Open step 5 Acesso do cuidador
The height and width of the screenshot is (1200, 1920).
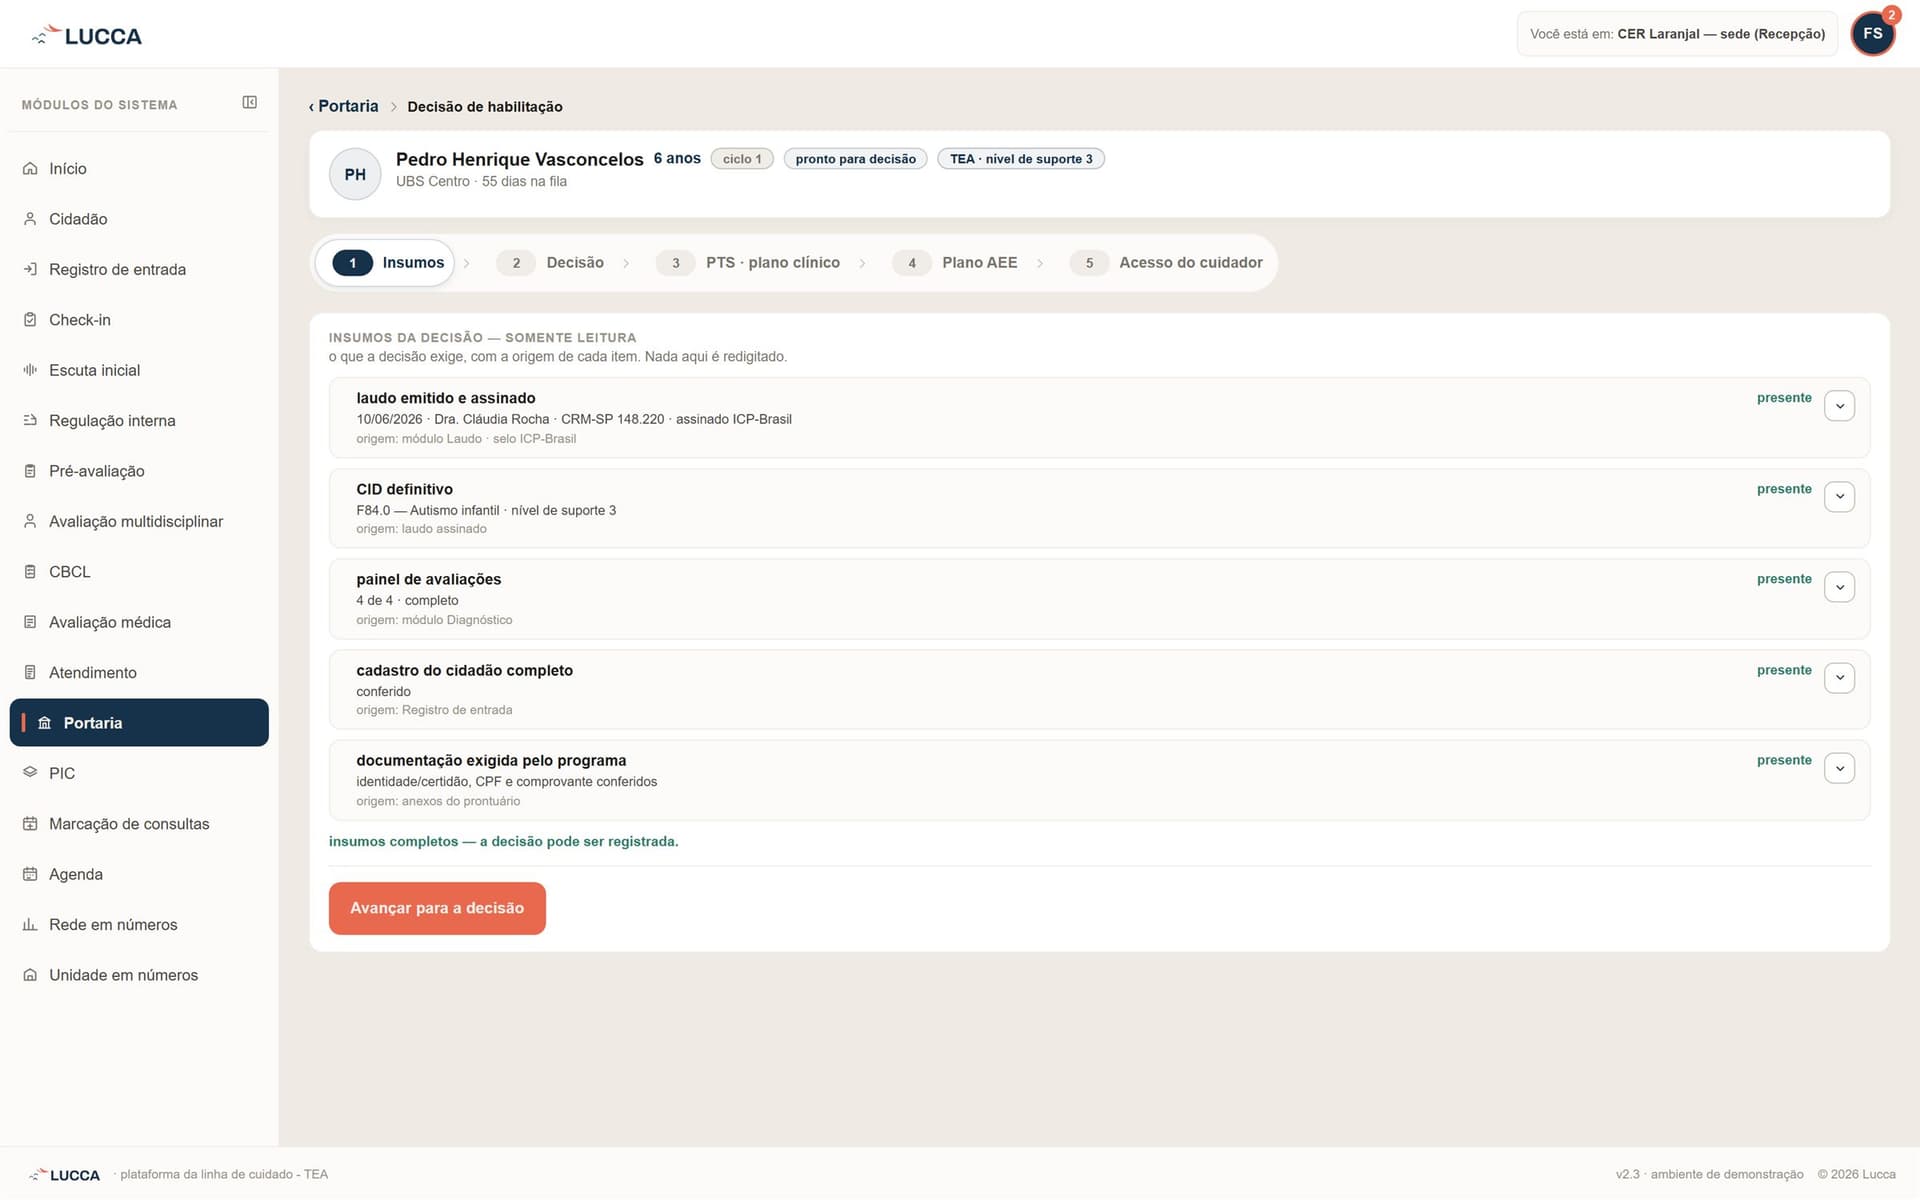[1166, 263]
